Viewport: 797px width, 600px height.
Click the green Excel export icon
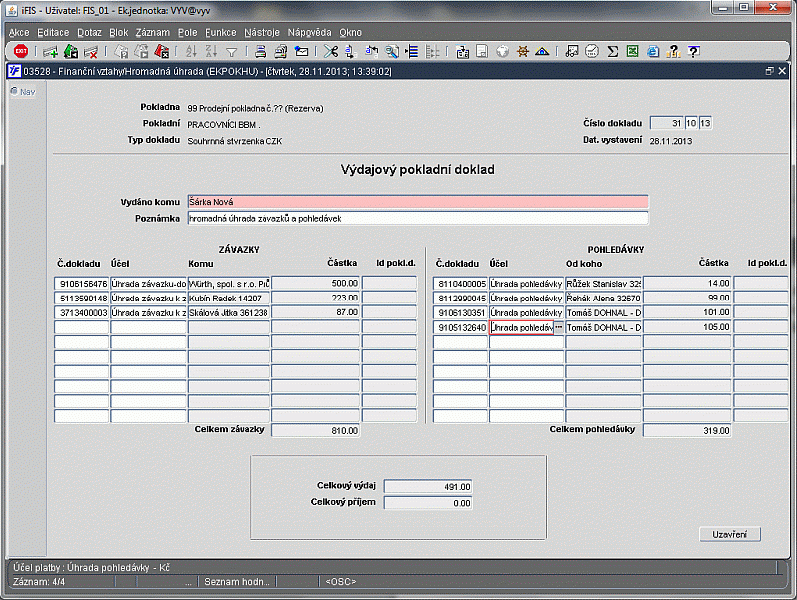632,51
